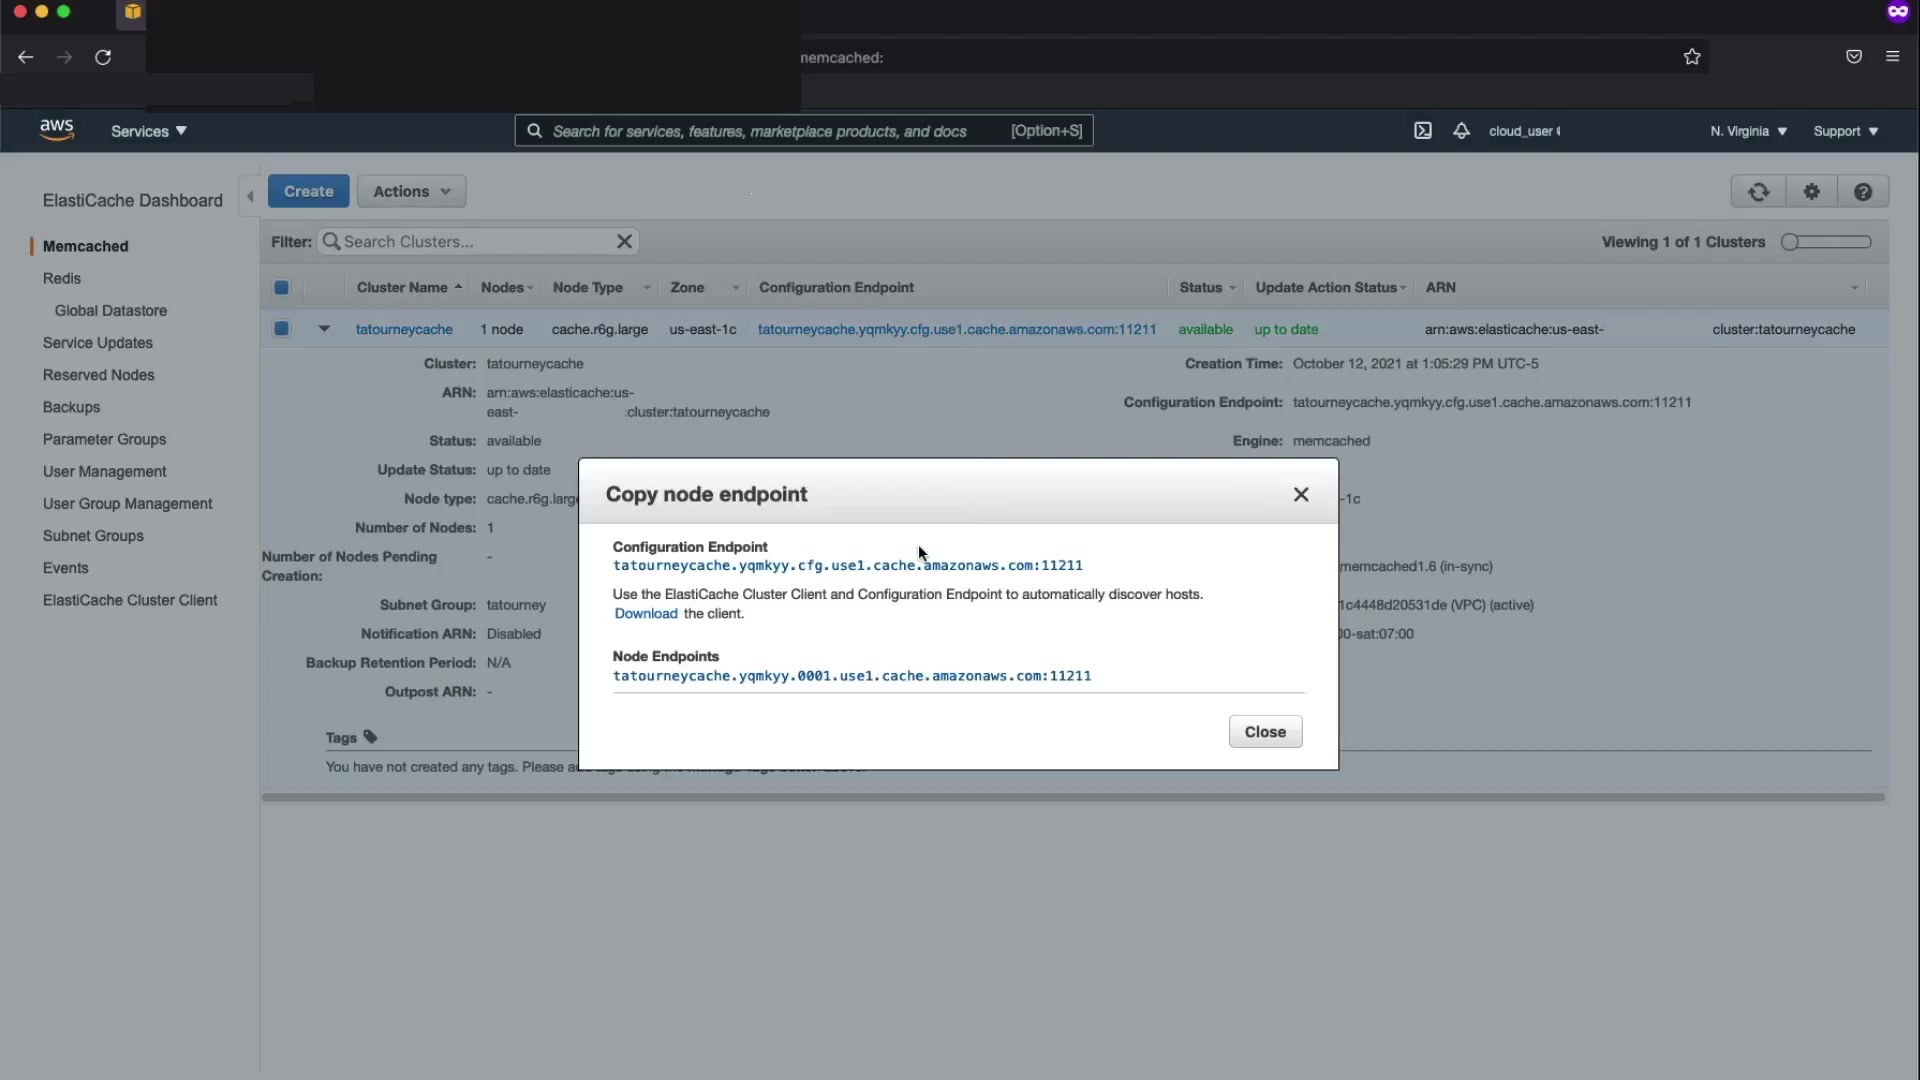Image resolution: width=1920 pixels, height=1080 pixels.
Task: Adjust the Viewing clusters slider
Action: coord(1791,242)
